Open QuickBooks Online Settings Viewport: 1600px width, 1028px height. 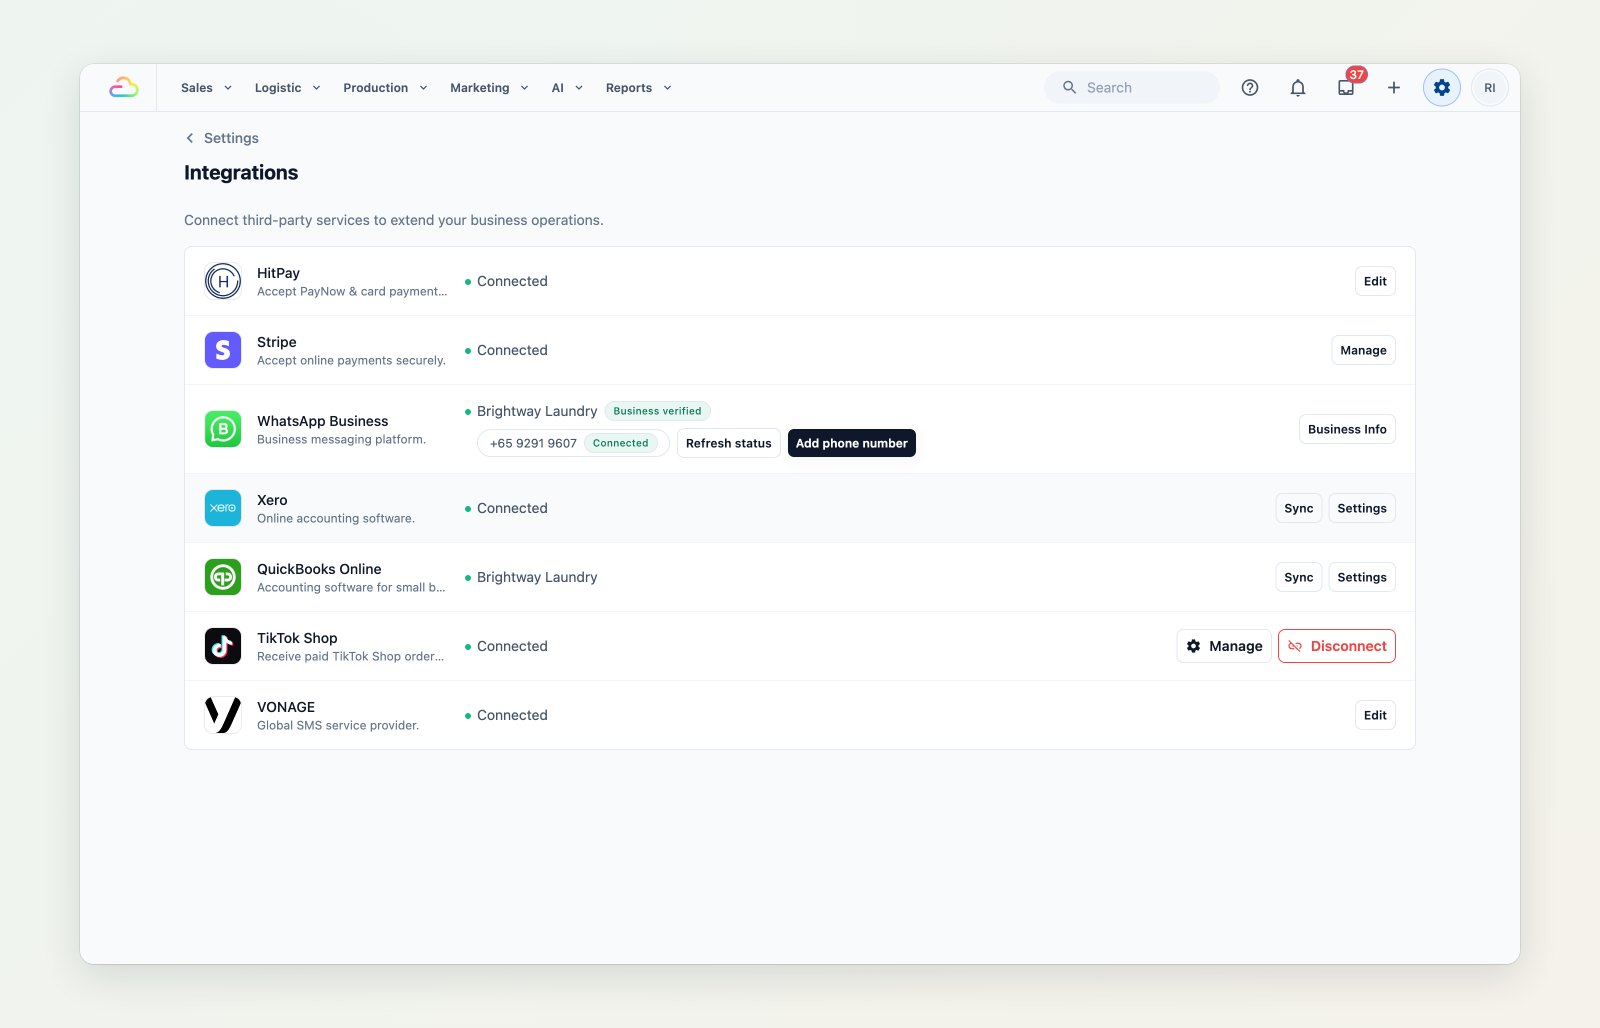click(1362, 577)
